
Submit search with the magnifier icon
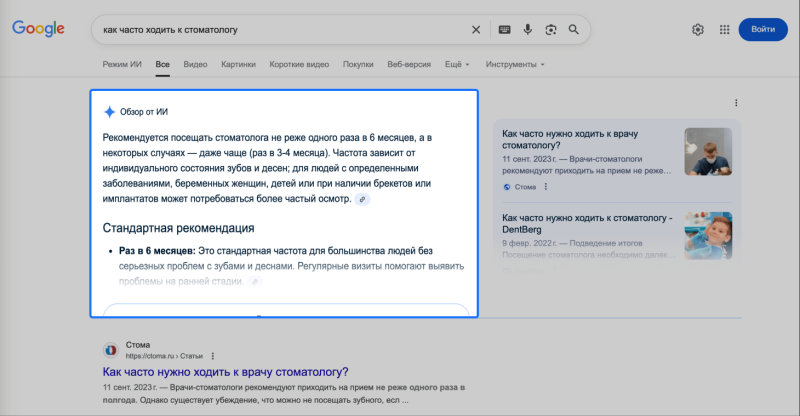point(574,30)
